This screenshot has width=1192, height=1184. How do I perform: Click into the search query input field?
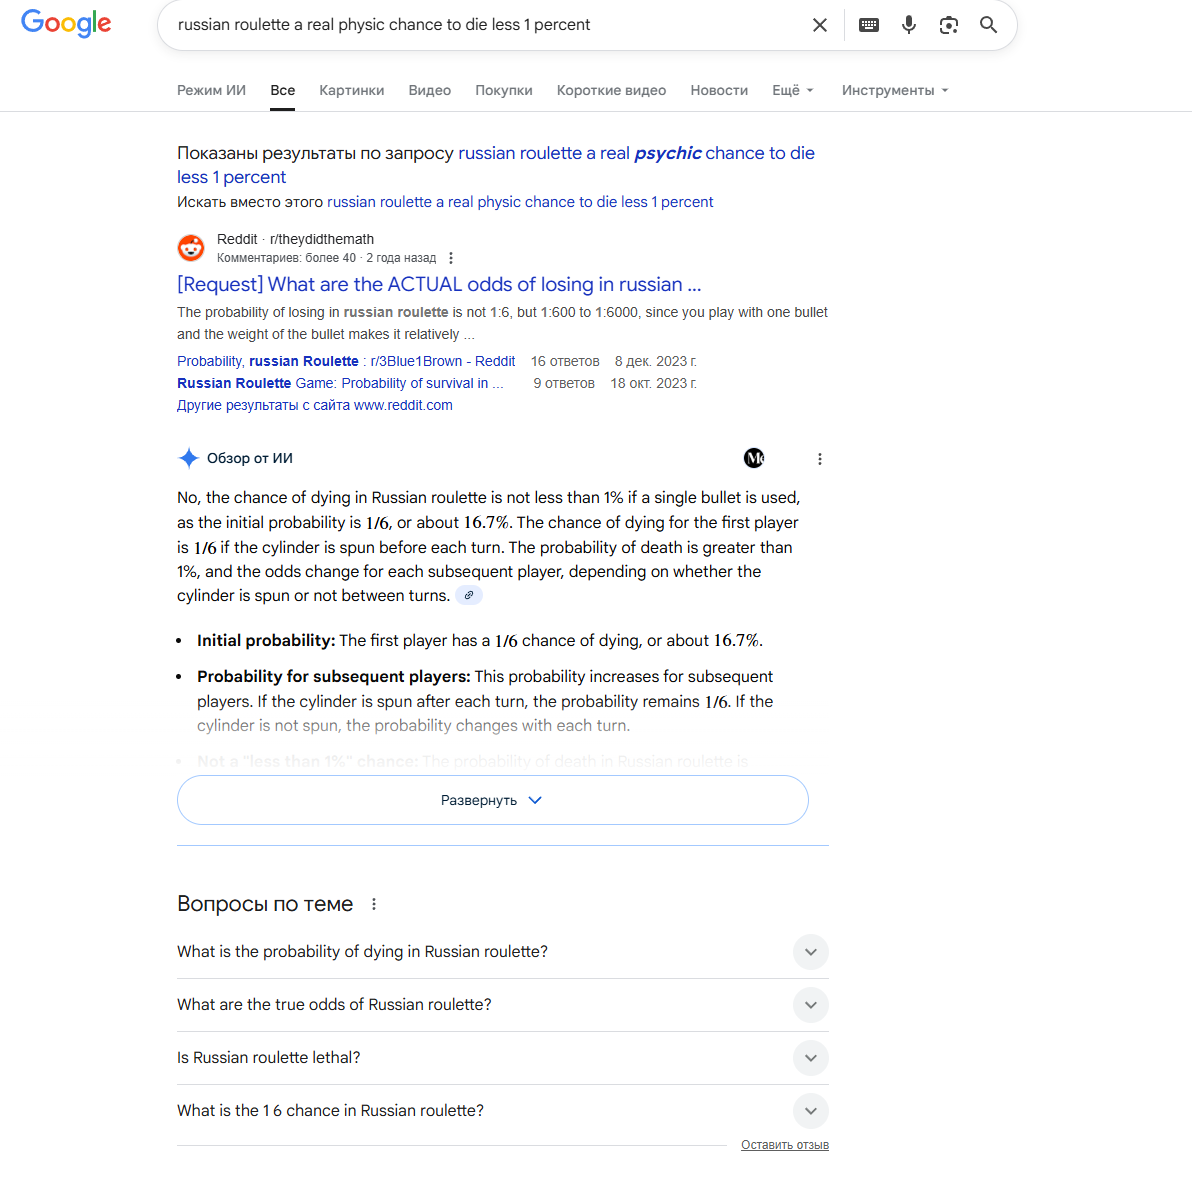(487, 25)
